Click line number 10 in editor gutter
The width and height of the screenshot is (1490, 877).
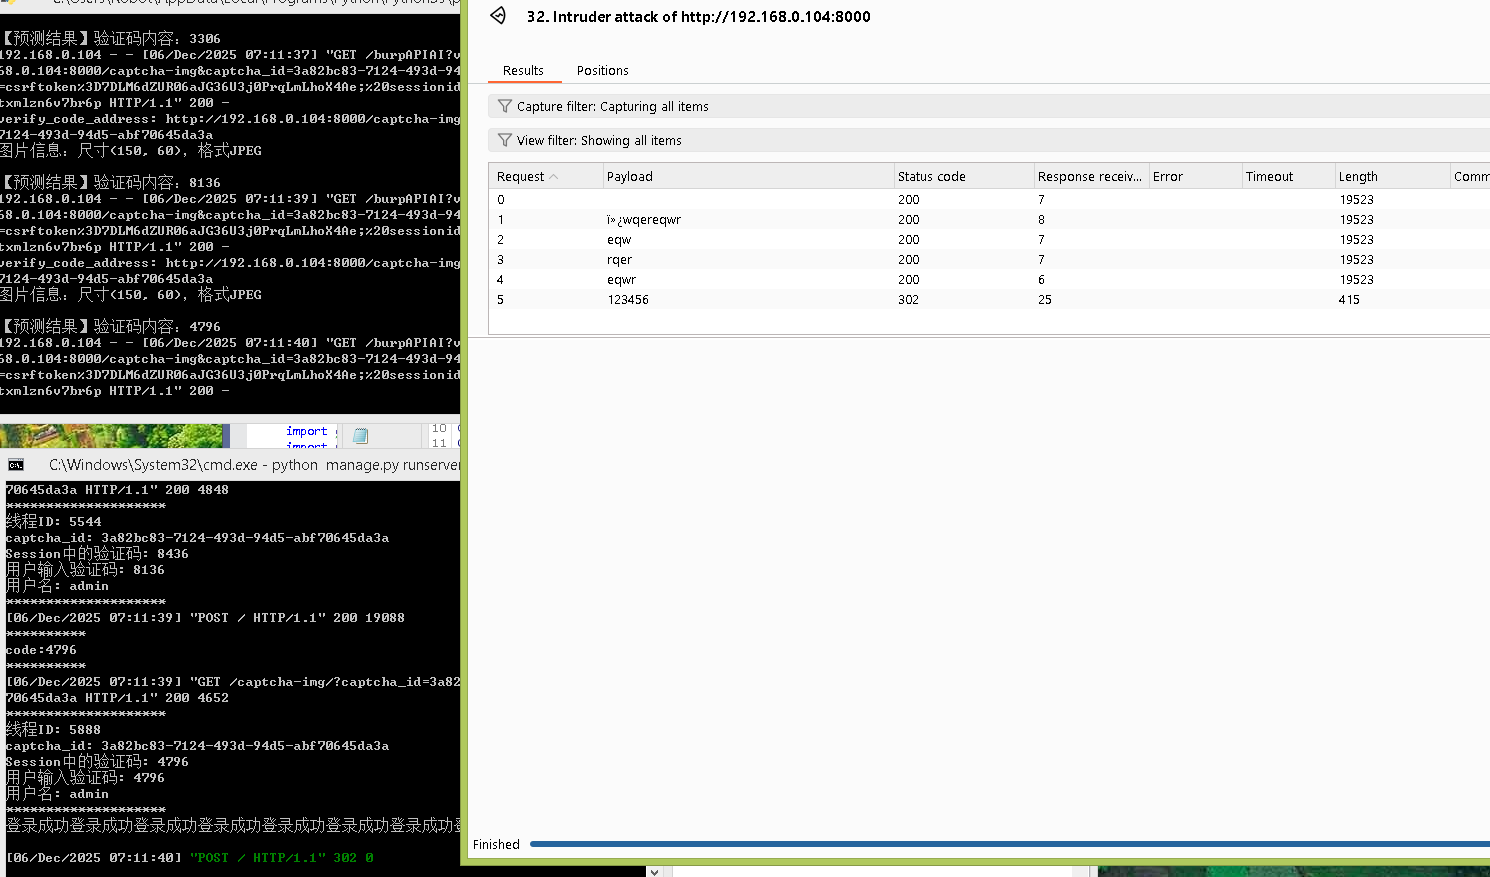tap(439, 428)
